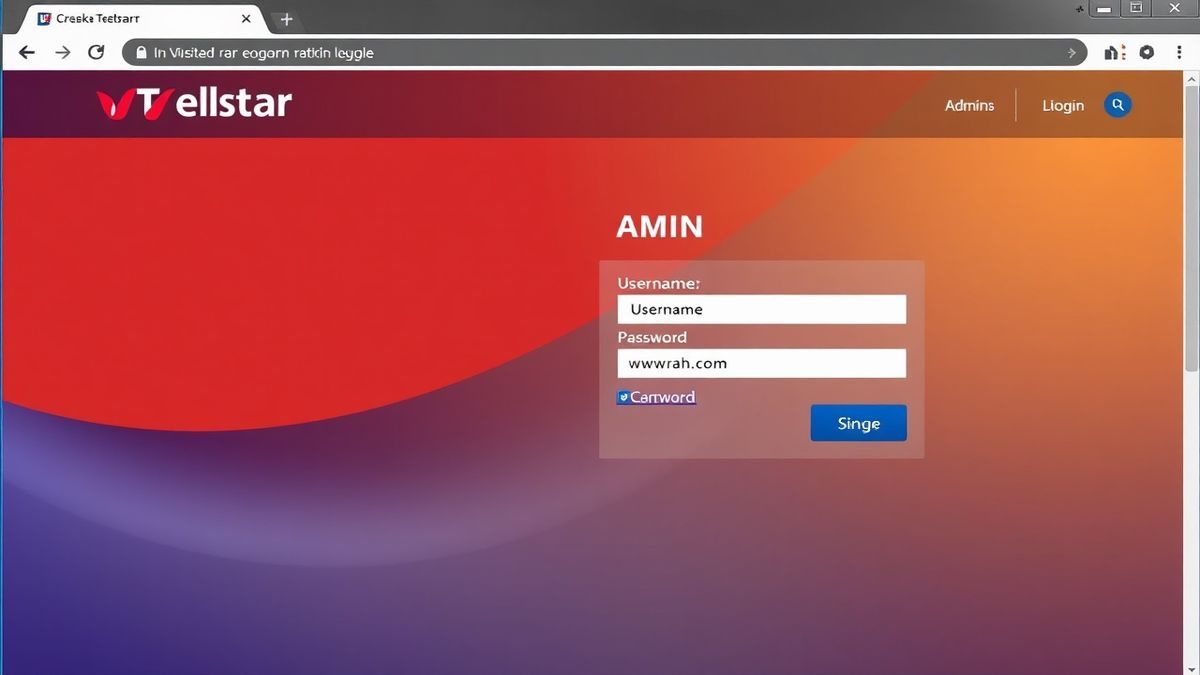The width and height of the screenshot is (1200, 675).
Task: Open a new tab with the plus icon
Action: click(286, 19)
